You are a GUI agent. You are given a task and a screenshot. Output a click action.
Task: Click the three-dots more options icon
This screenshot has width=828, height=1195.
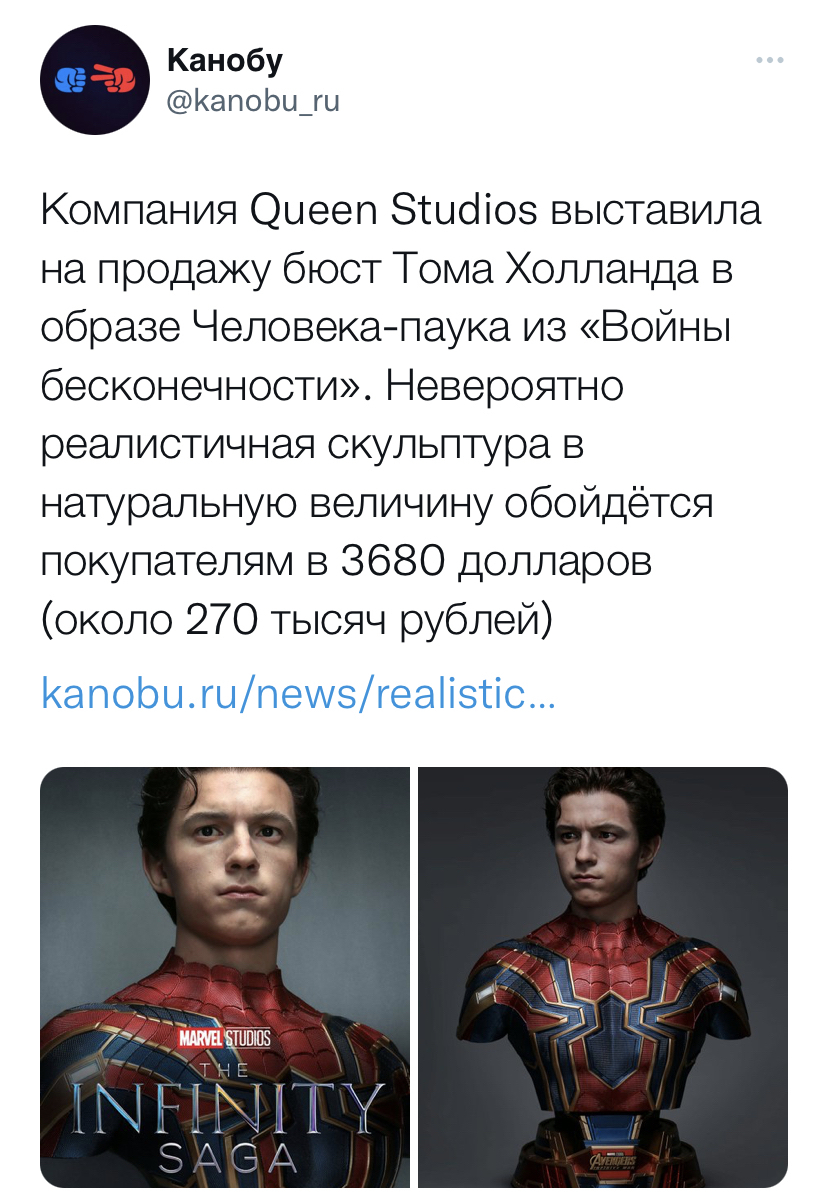pyautogui.click(x=769, y=60)
